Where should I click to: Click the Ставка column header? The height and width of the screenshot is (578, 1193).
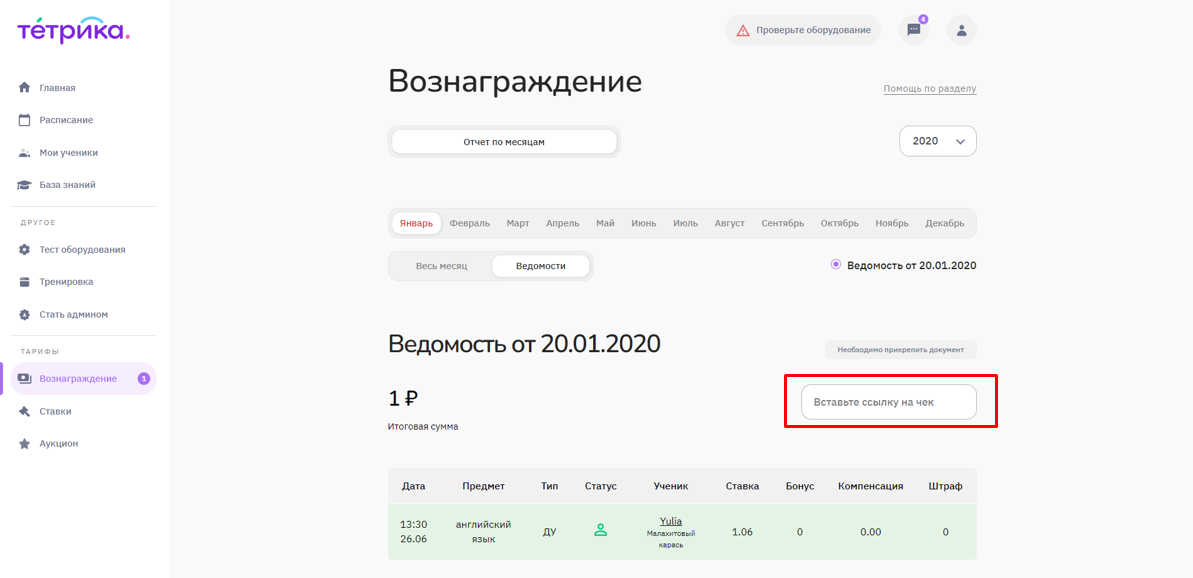(742, 486)
